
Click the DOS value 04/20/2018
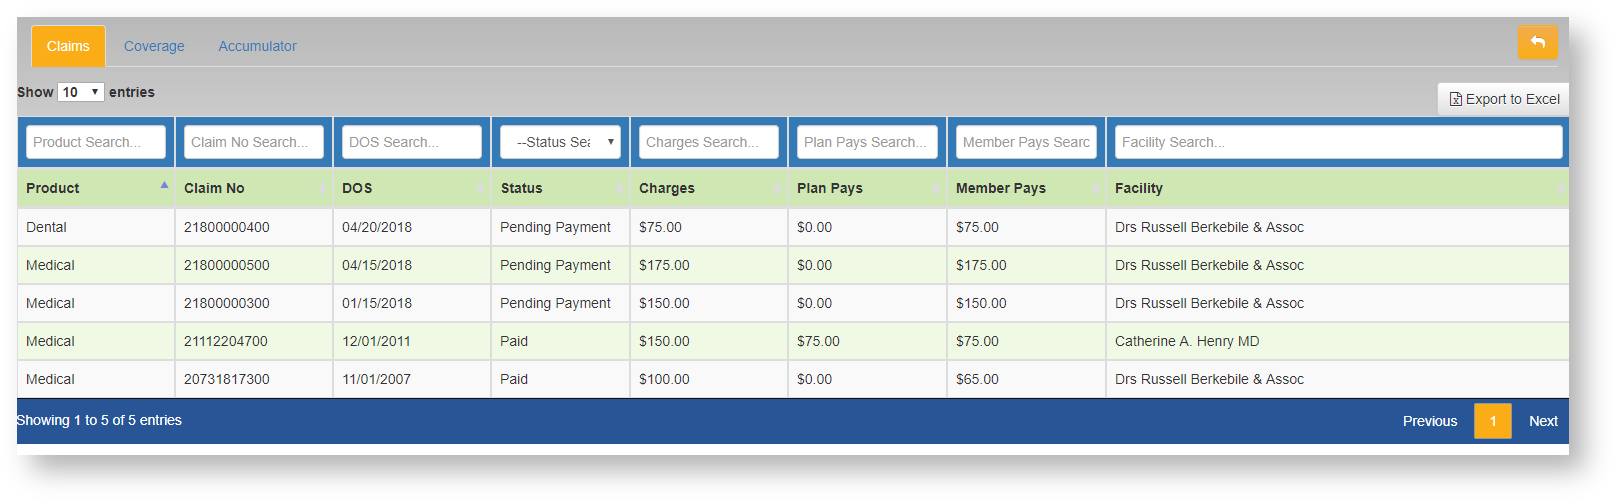377,227
